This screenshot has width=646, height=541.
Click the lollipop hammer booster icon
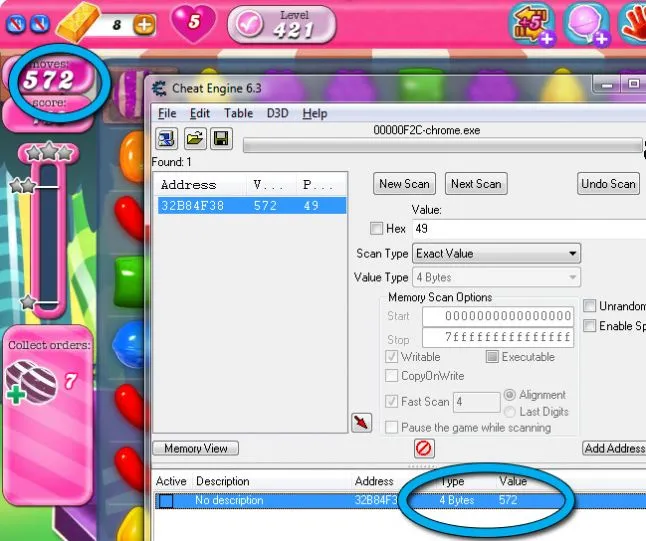click(586, 25)
